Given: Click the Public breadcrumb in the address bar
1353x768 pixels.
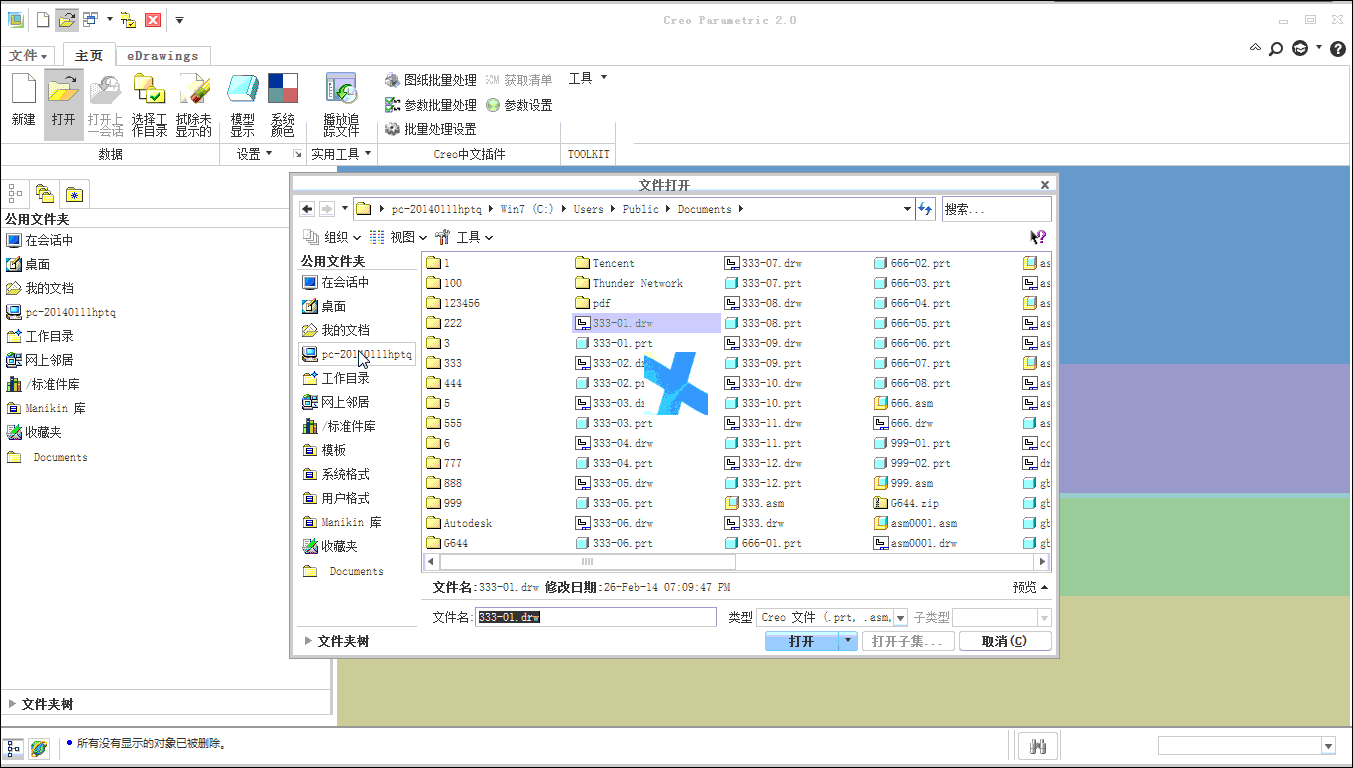Looking at the screenshot, I should point(640,209).
